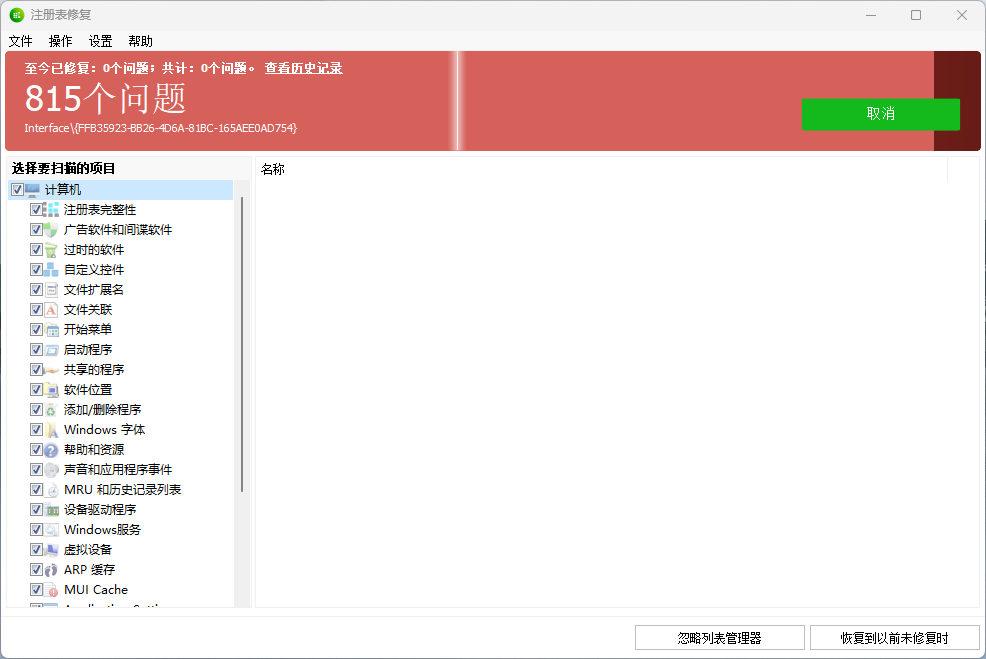Click the 添加/删除程序 icon

click(x=52, y=410)
